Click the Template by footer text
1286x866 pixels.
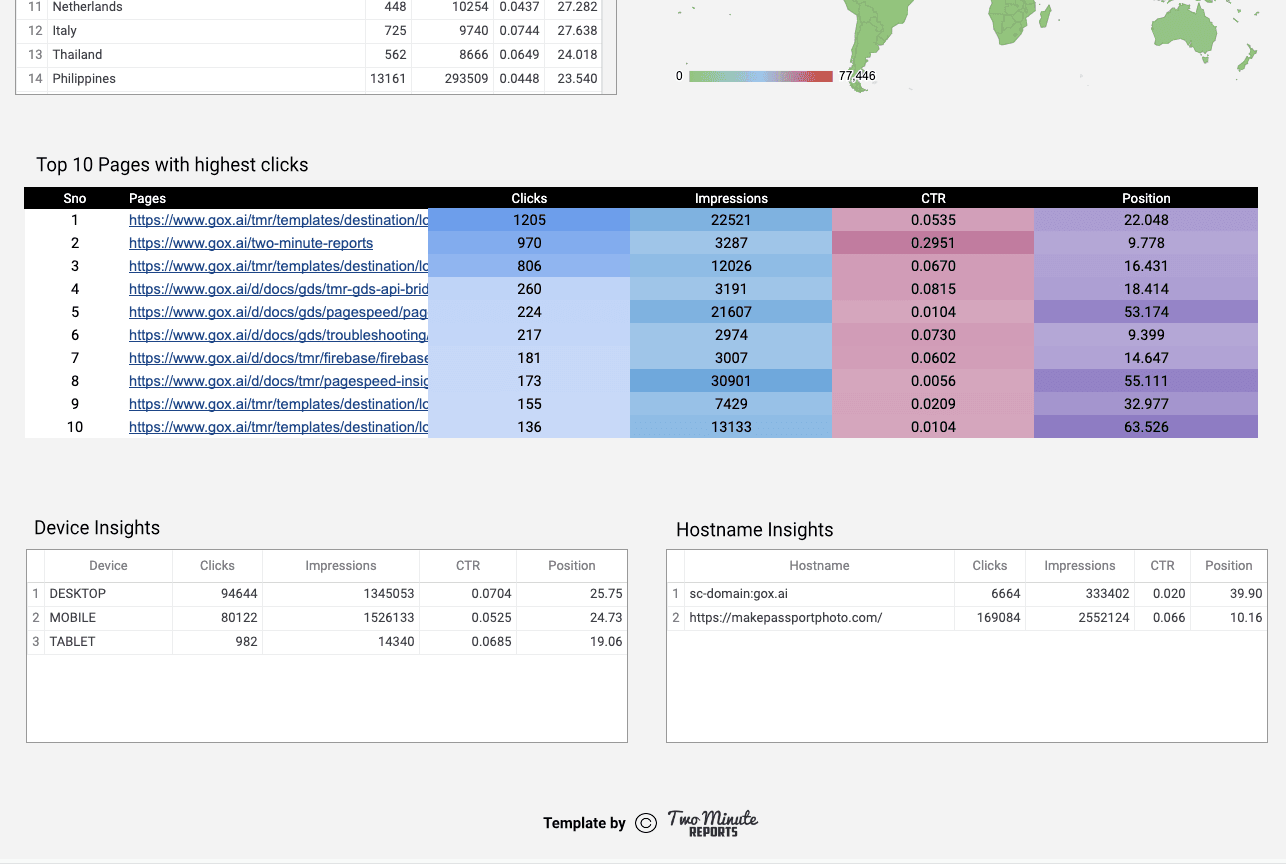point(584,823)
